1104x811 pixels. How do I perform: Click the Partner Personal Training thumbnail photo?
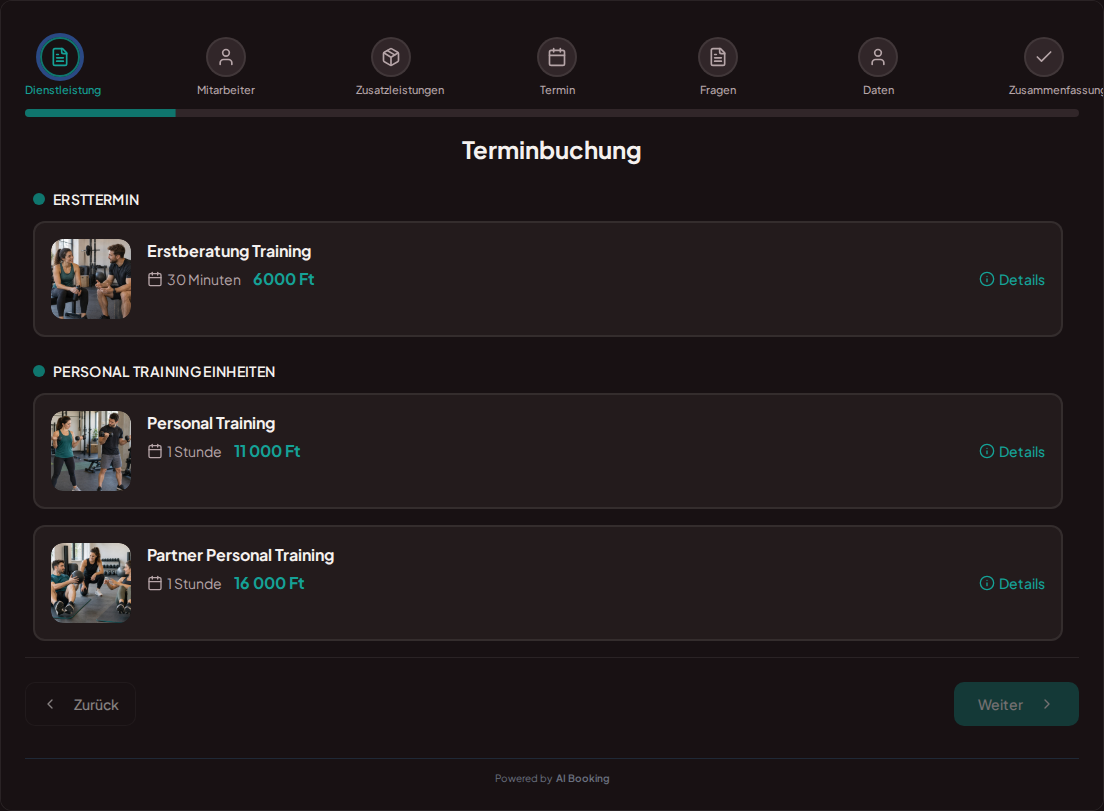91,582
